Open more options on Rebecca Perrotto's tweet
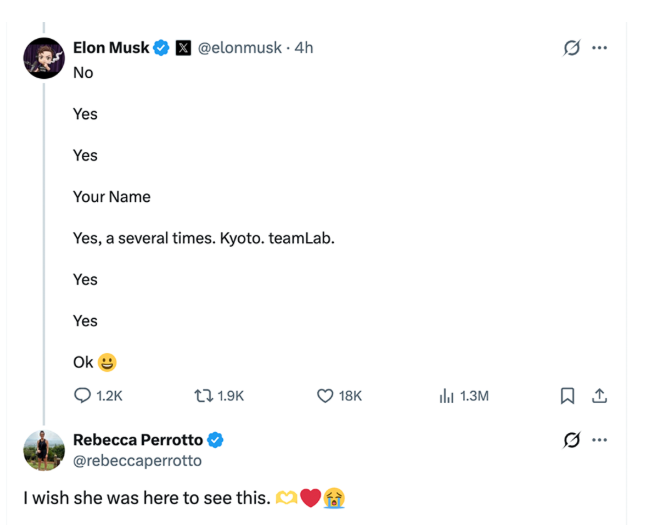The width and height of the screenshot is (650, 525). tap(600, 440)
